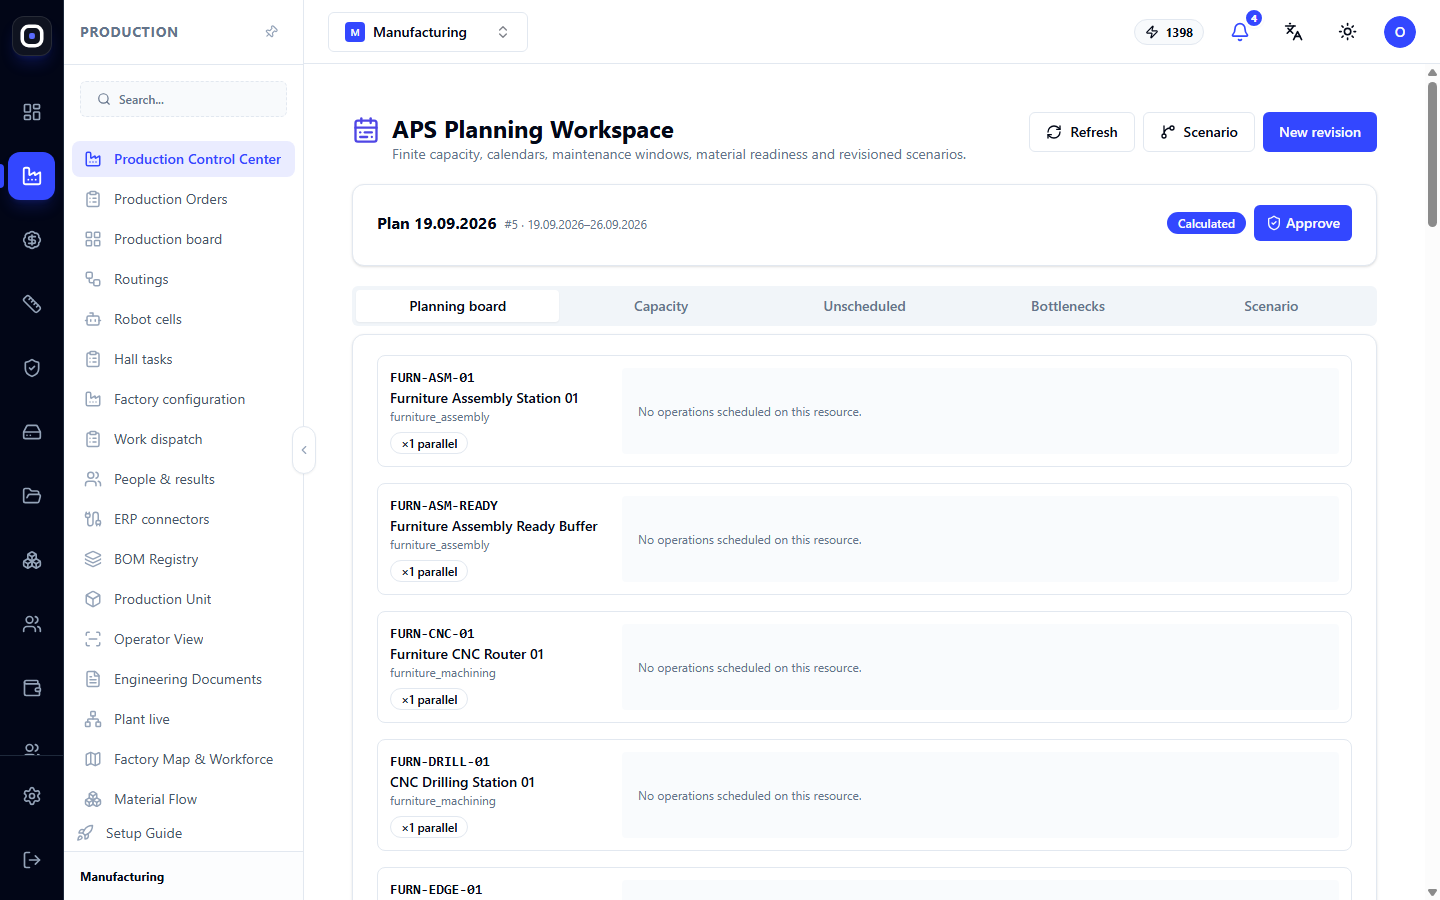Click the sidebar search field
Screen dimensions: 1440x900
click(x=183, y=99)
